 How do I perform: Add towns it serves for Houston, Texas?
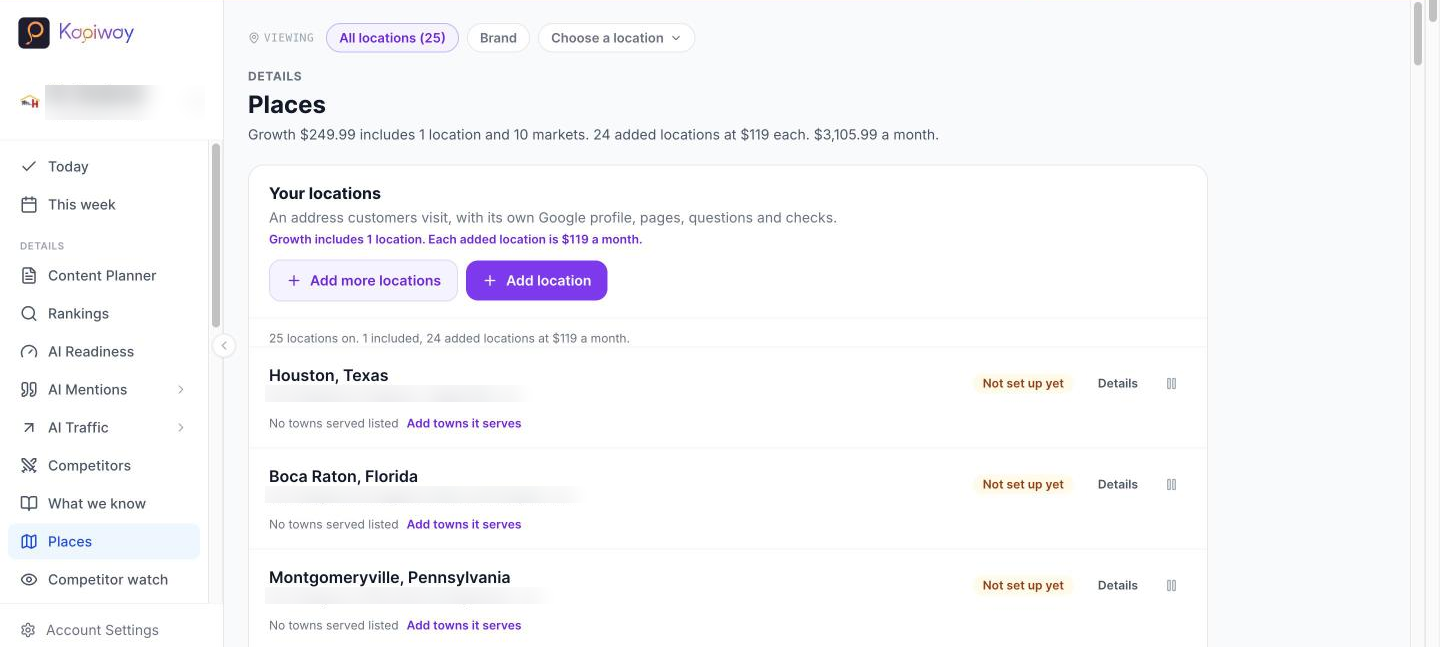coord(464,423)
